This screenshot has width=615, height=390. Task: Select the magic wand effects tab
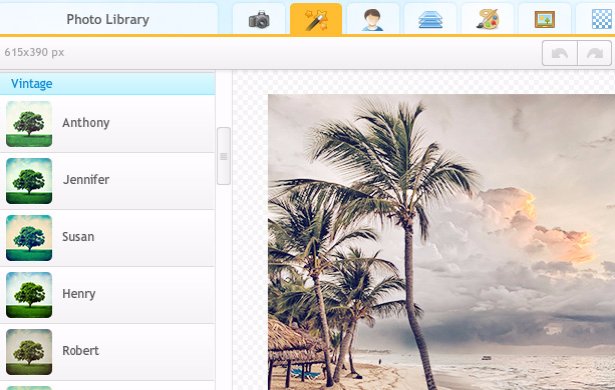pyautogui.click(x=316, y=19)
